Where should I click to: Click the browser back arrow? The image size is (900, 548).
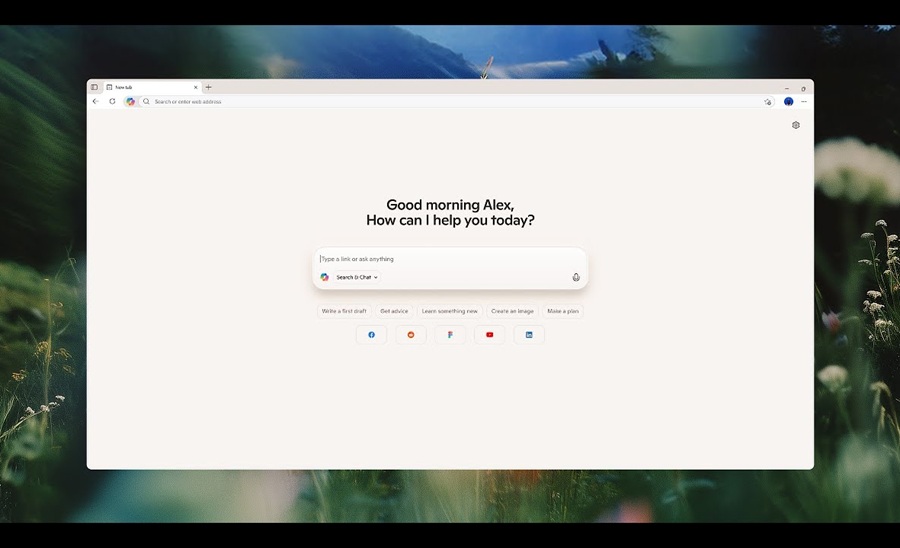pos(96,101)
